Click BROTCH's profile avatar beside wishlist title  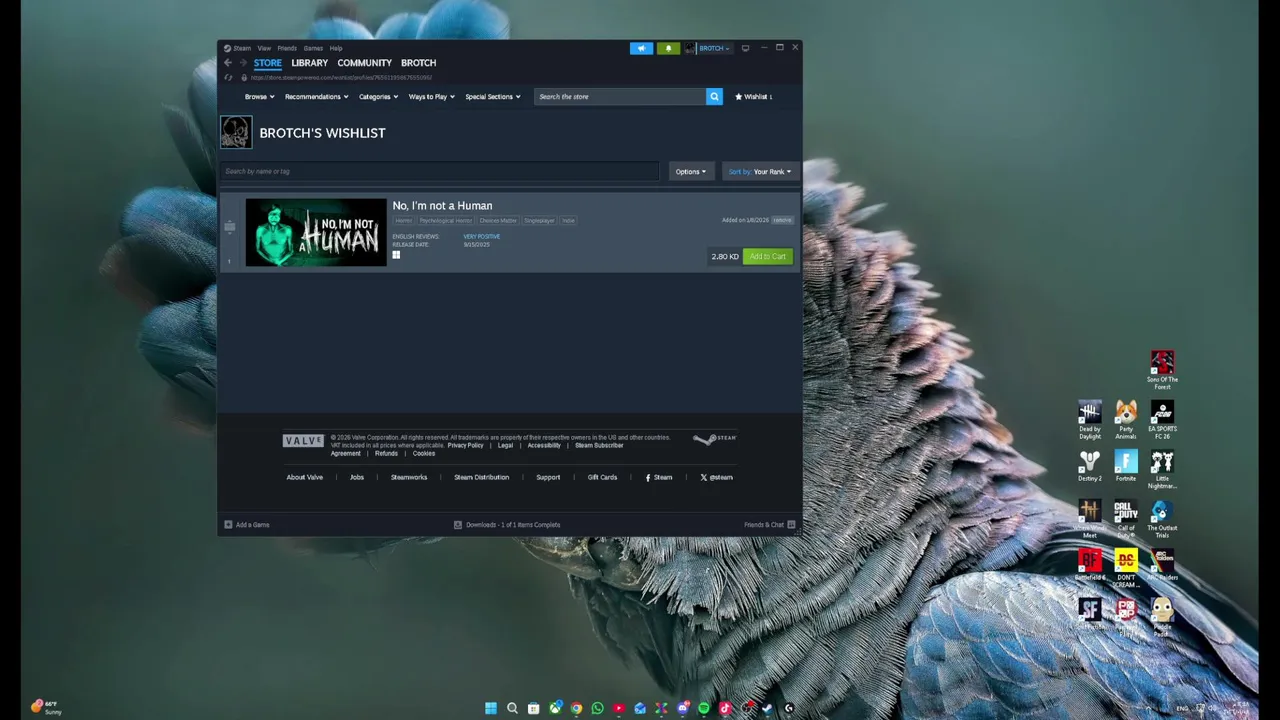[x=237, y=132]
